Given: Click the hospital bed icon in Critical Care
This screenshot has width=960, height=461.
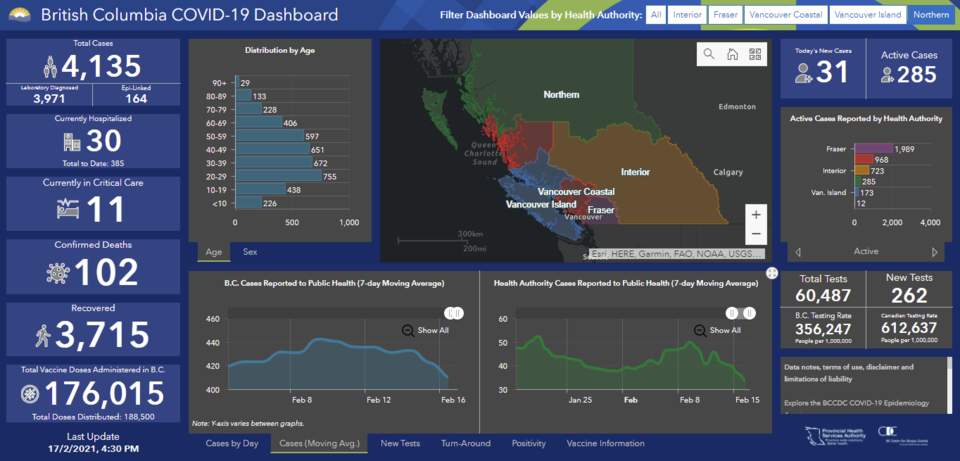Looking at the screenshot, I should (68, 208).
